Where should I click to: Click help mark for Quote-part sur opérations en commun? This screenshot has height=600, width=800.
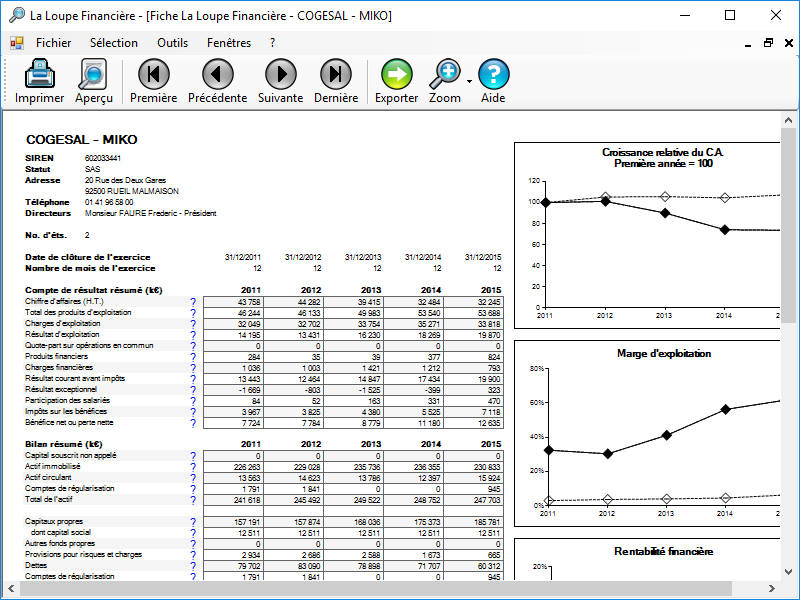pyautogui.click(x=193, y=346)
